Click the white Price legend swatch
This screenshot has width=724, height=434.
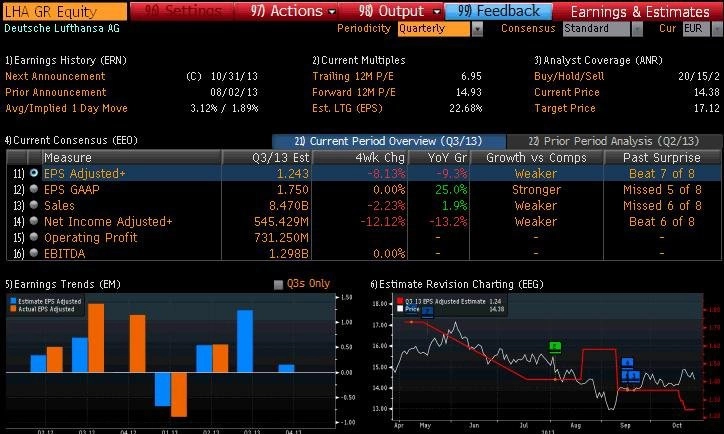(400, 308)
